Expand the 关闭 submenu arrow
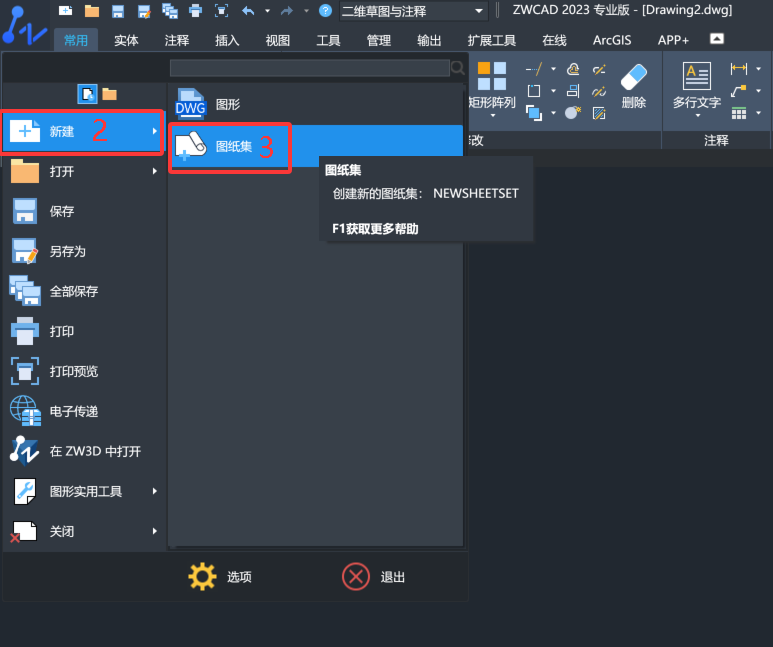773x647 pixels. click(x=155, y=531)
